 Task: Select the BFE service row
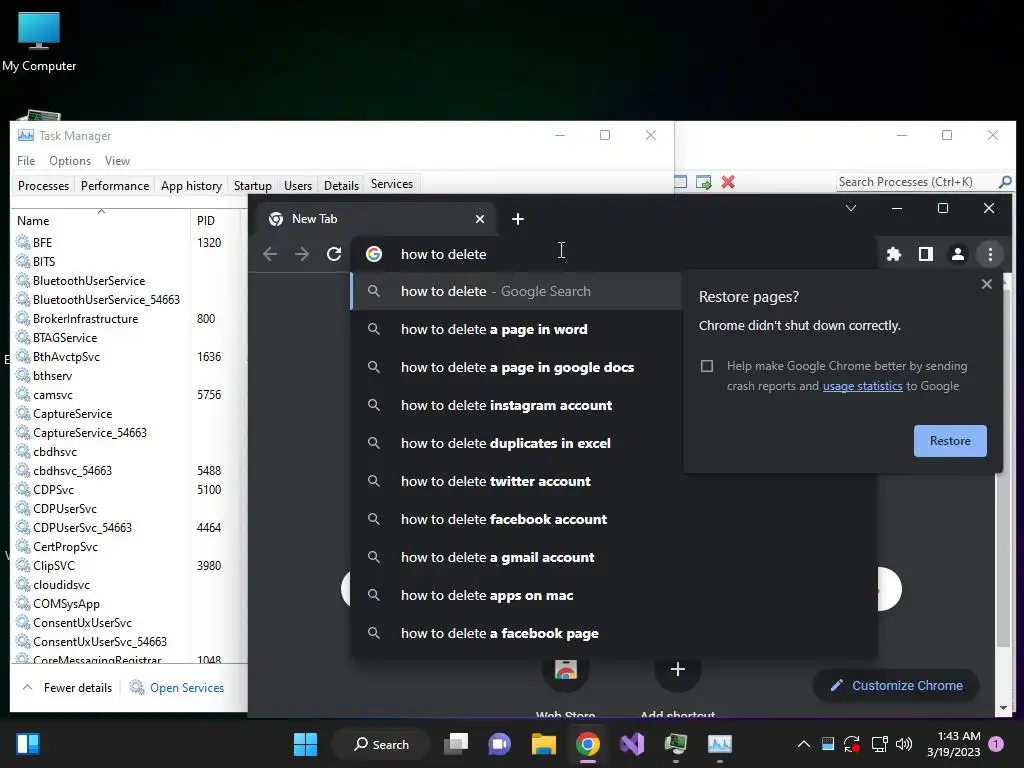pos(129,242)
